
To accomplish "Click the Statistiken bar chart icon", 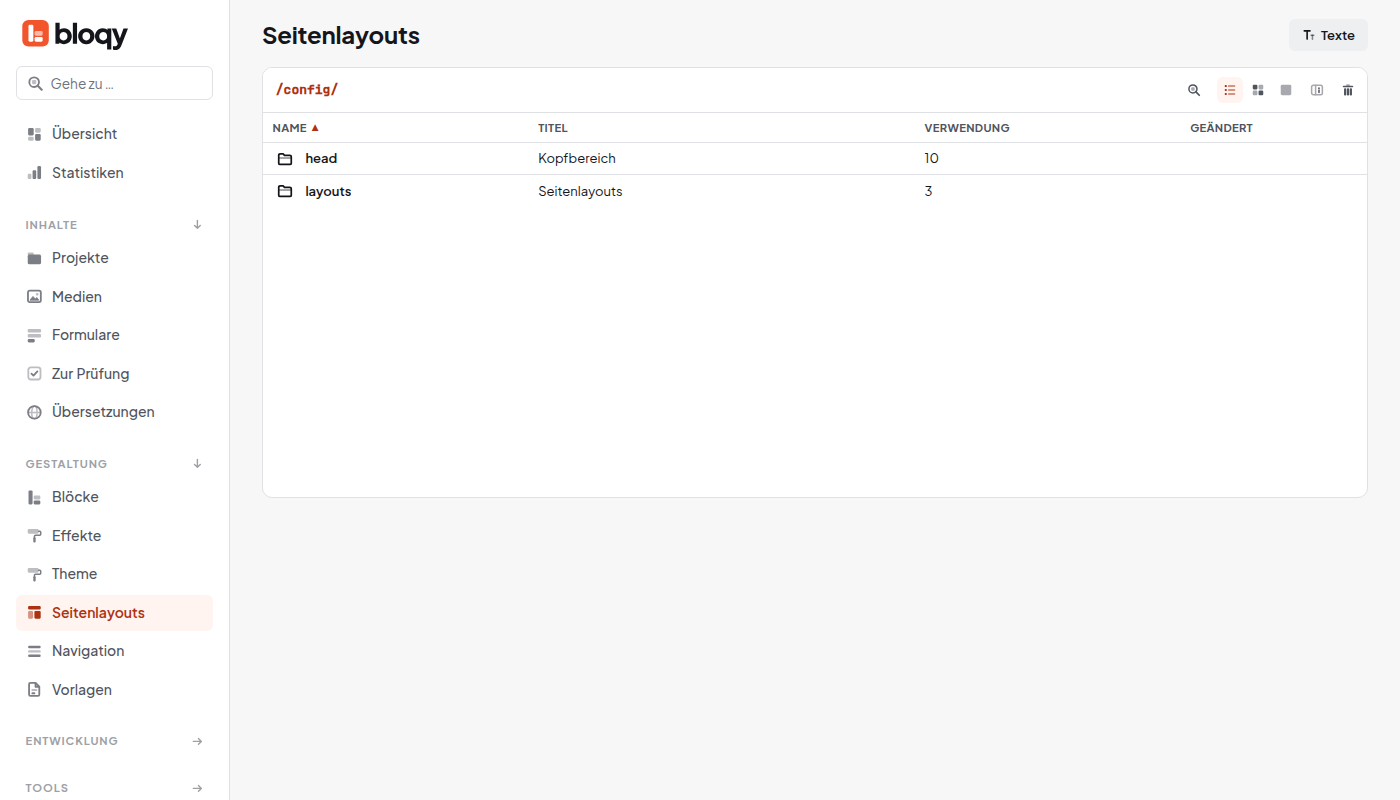I will click(x=34, y=173).
